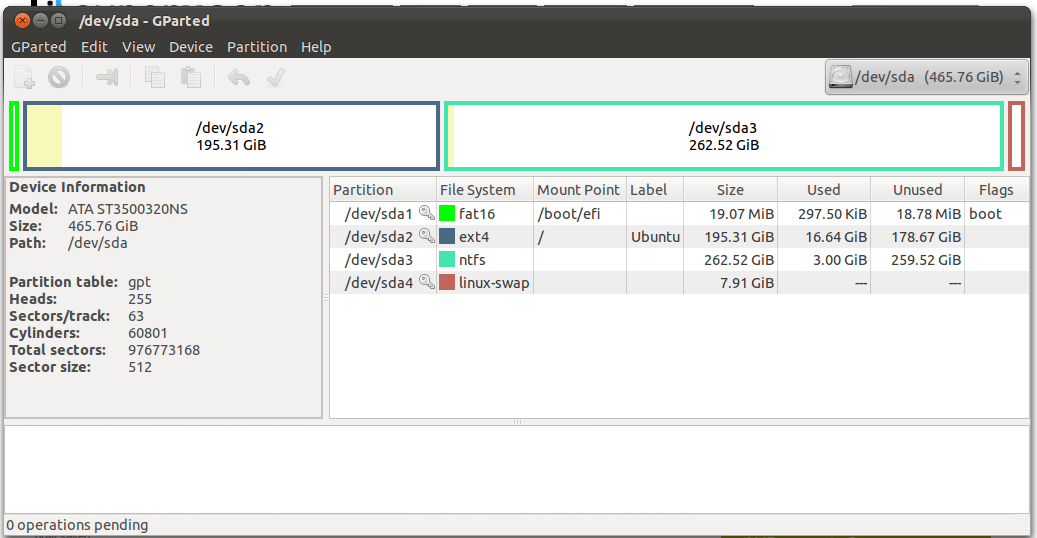This screenshot has width=1037, height=538.
Task: Select the /dev/sda3 block in disk map
Action: (x=723, y=136)
